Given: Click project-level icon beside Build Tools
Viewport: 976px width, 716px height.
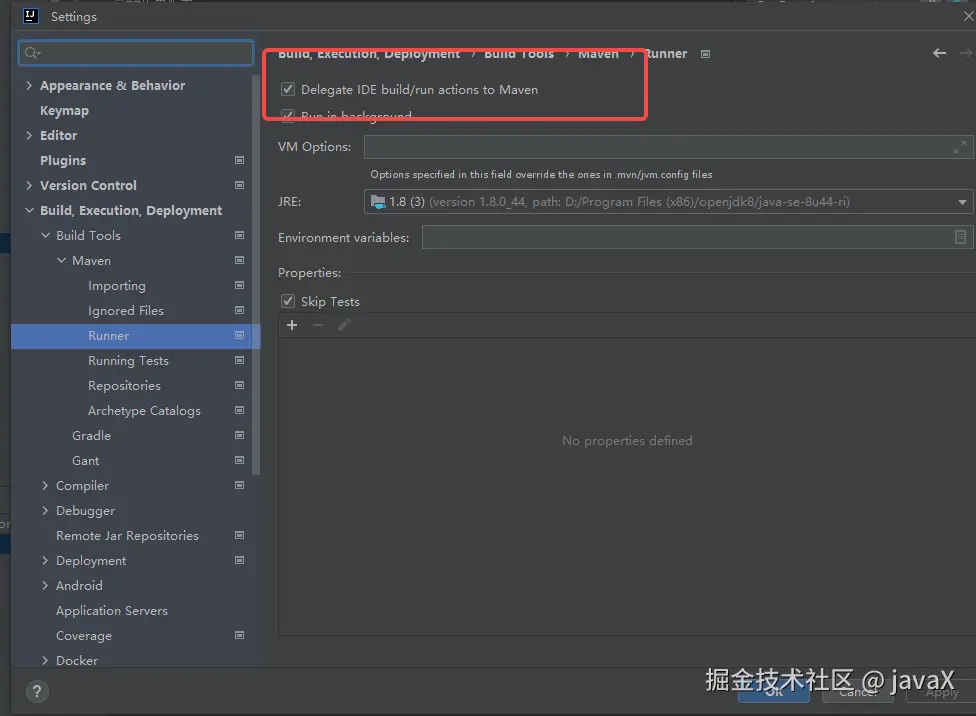Looking at the screenshot, I should pos(239,235).
